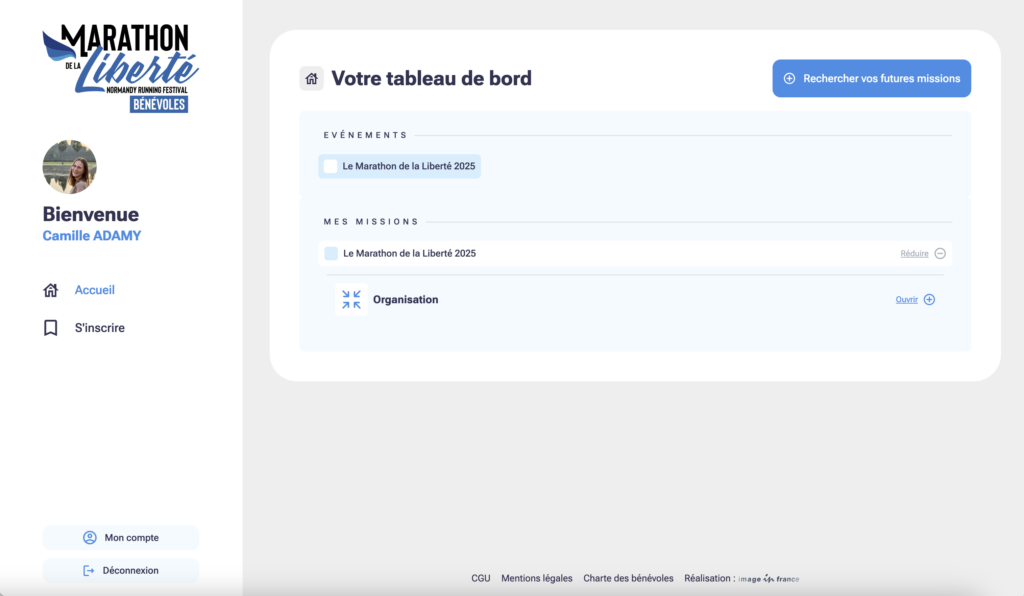Click the house icon next to Accueil
1024x596 pixels.
point(51,290)
